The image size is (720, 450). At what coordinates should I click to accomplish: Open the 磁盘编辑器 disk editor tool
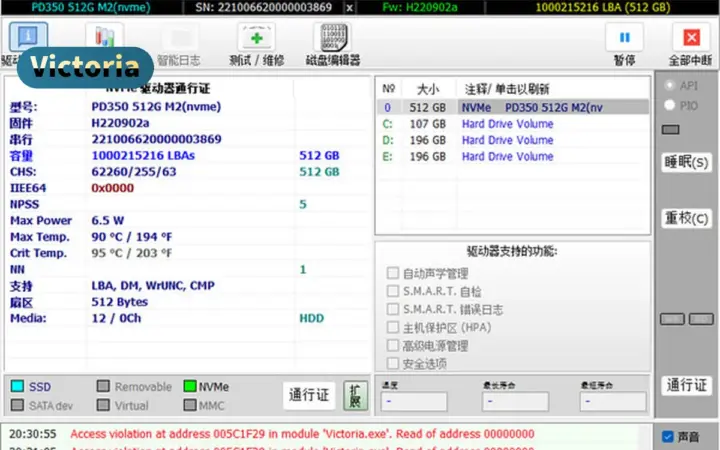(333, 45)
